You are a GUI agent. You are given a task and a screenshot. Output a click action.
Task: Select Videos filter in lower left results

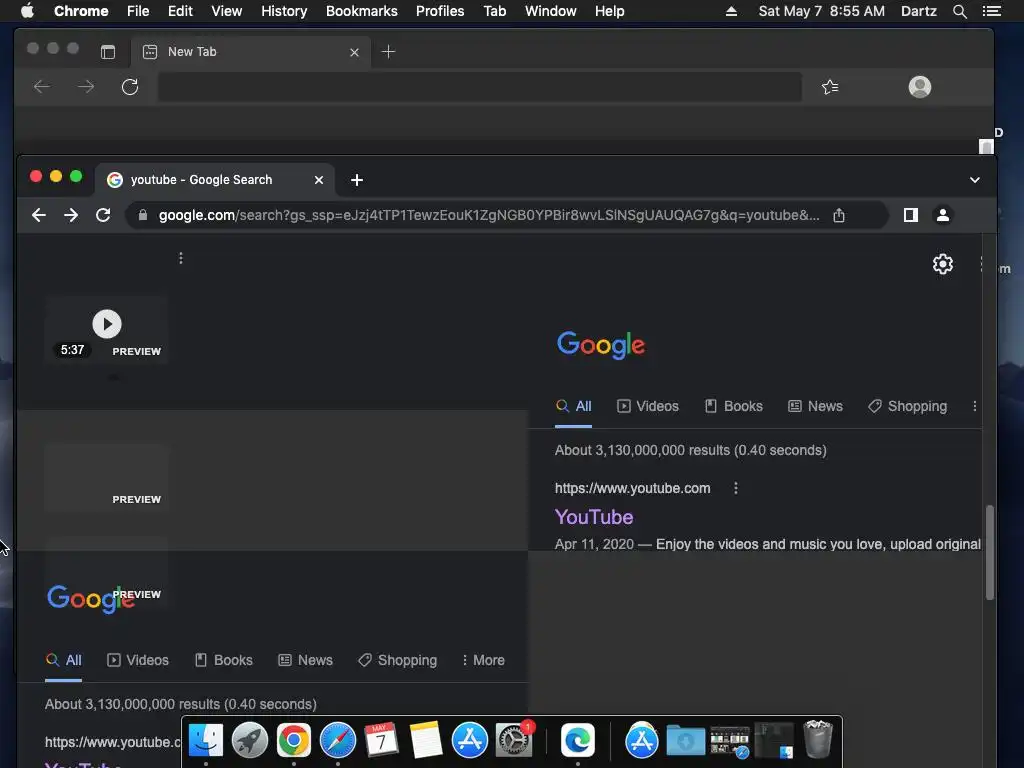(138, 660)
